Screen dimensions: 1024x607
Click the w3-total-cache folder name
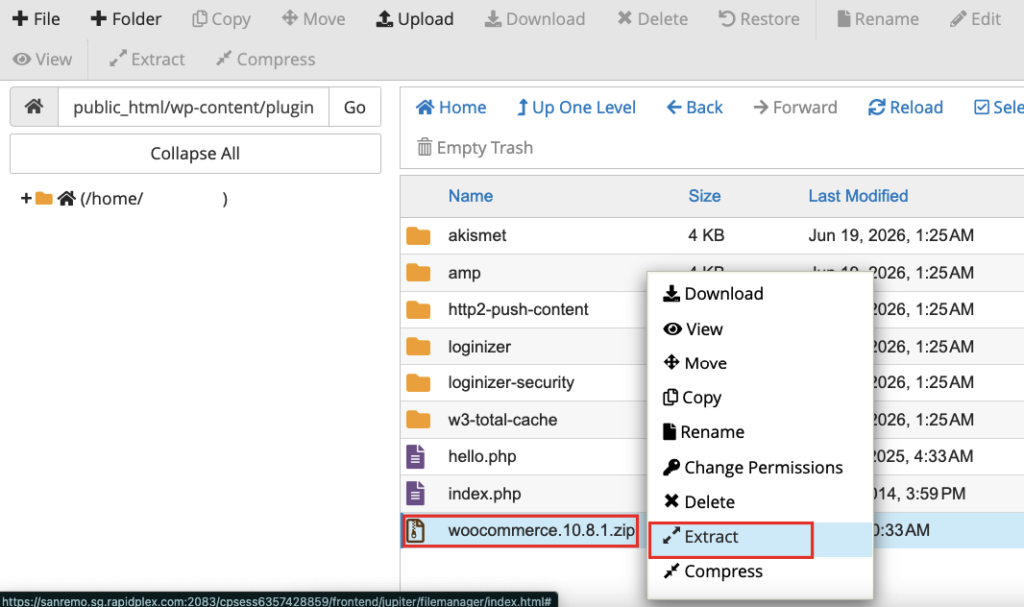502,419
